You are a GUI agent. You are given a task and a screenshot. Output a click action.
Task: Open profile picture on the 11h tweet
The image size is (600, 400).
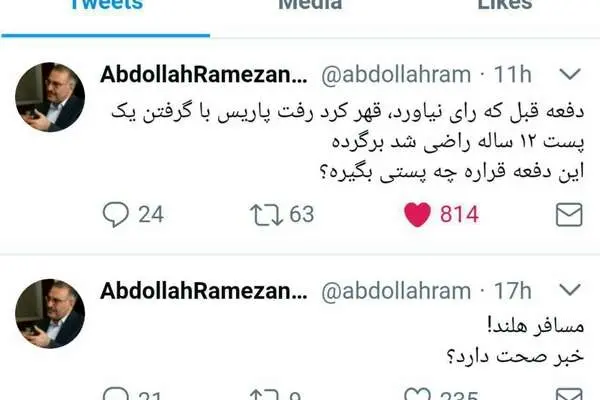point(50,97)
